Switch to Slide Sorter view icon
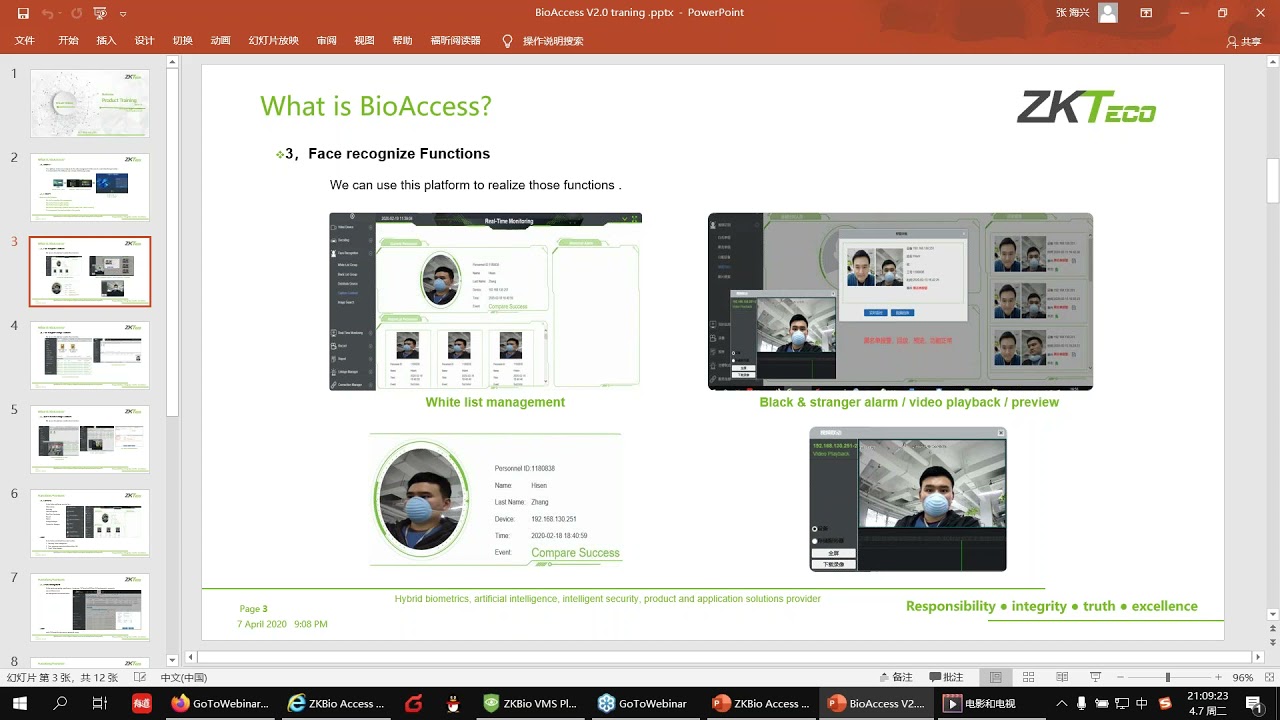Viewport: 1280px width, 720px height. pos(1029,677)
